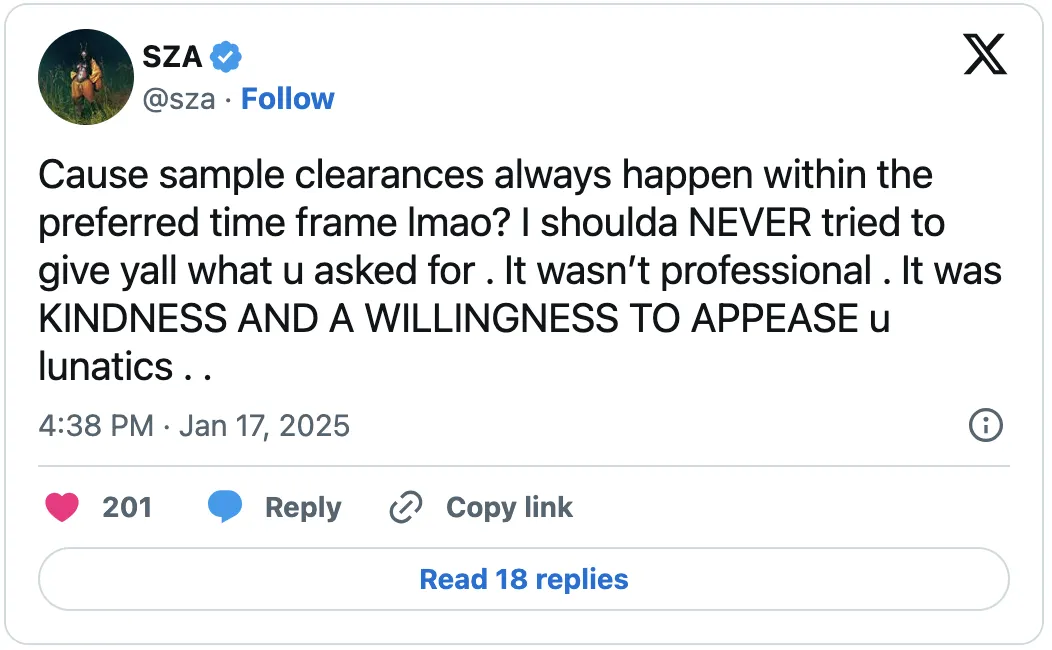Click the SZA display name
Image resolution: width=1052 pixels, height=650 pixels.
click(172, 57)
